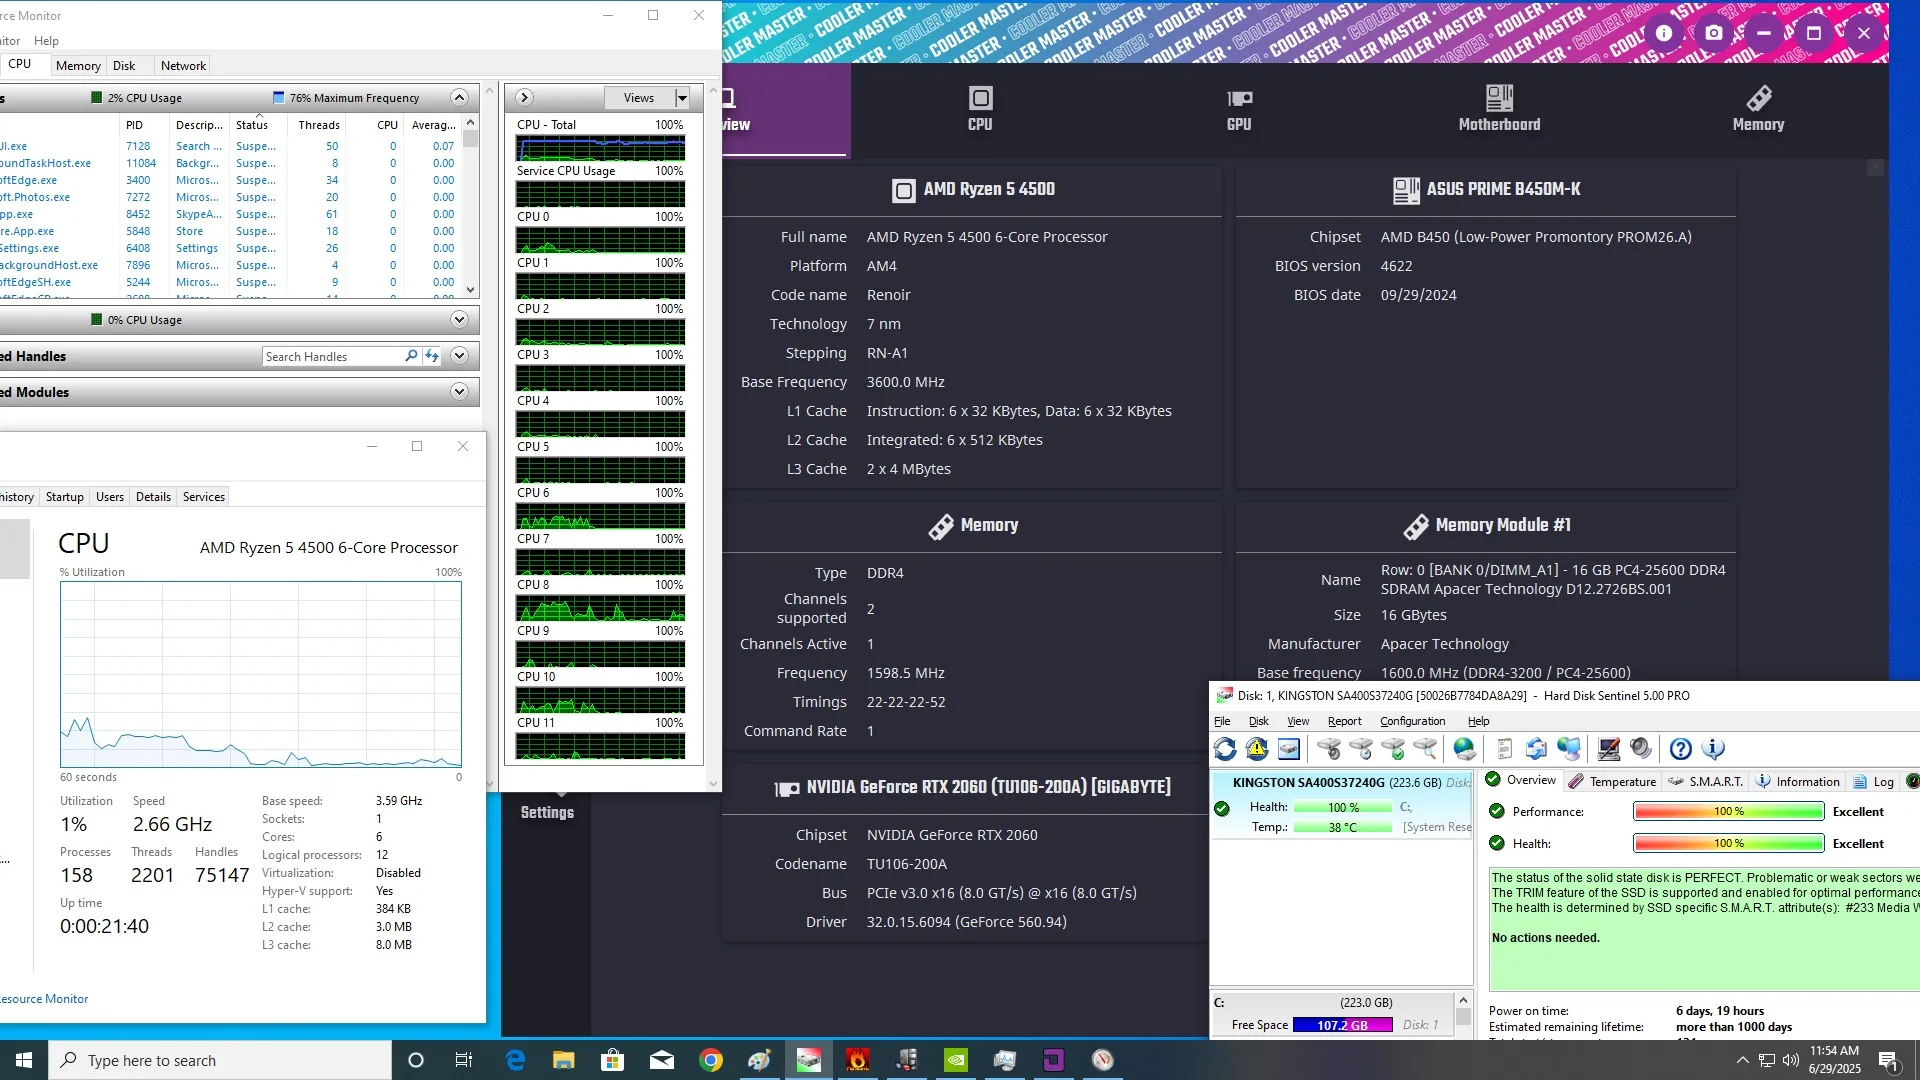Open the purple Cooler Master taskbar icon

(x=1054, y=1060)
